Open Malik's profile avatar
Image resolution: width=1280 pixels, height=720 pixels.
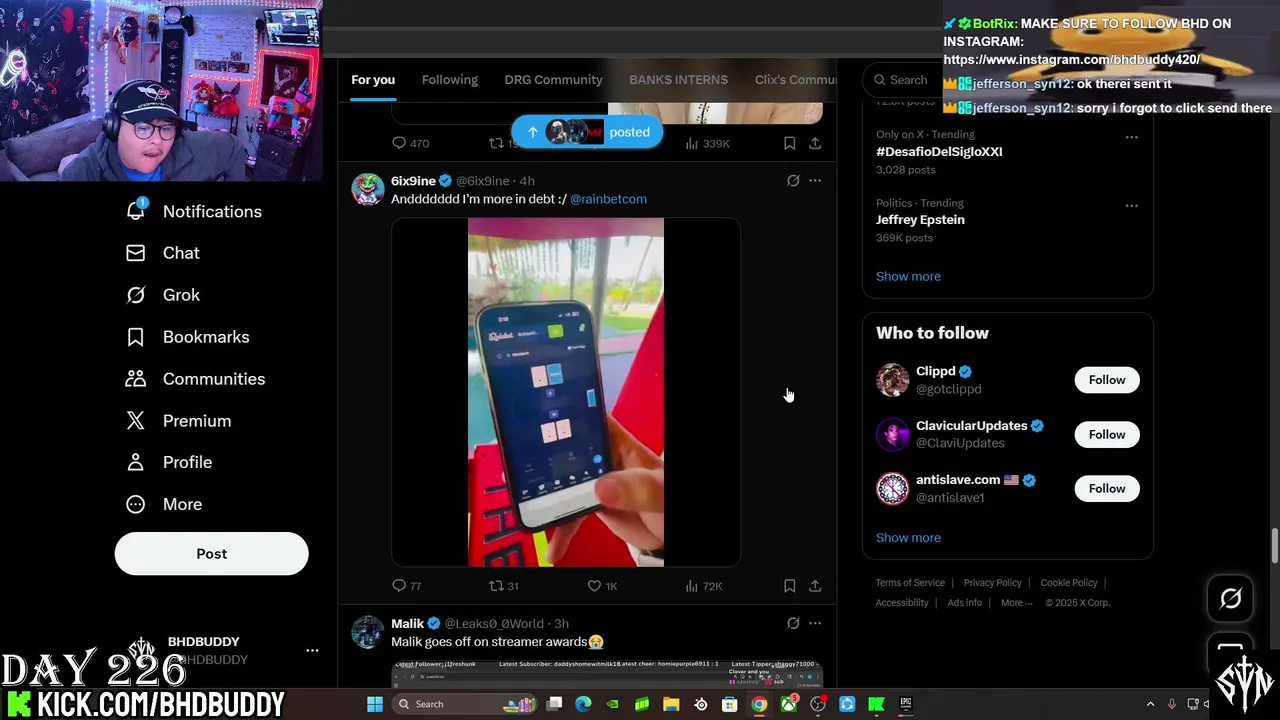(x=367, y=632)
